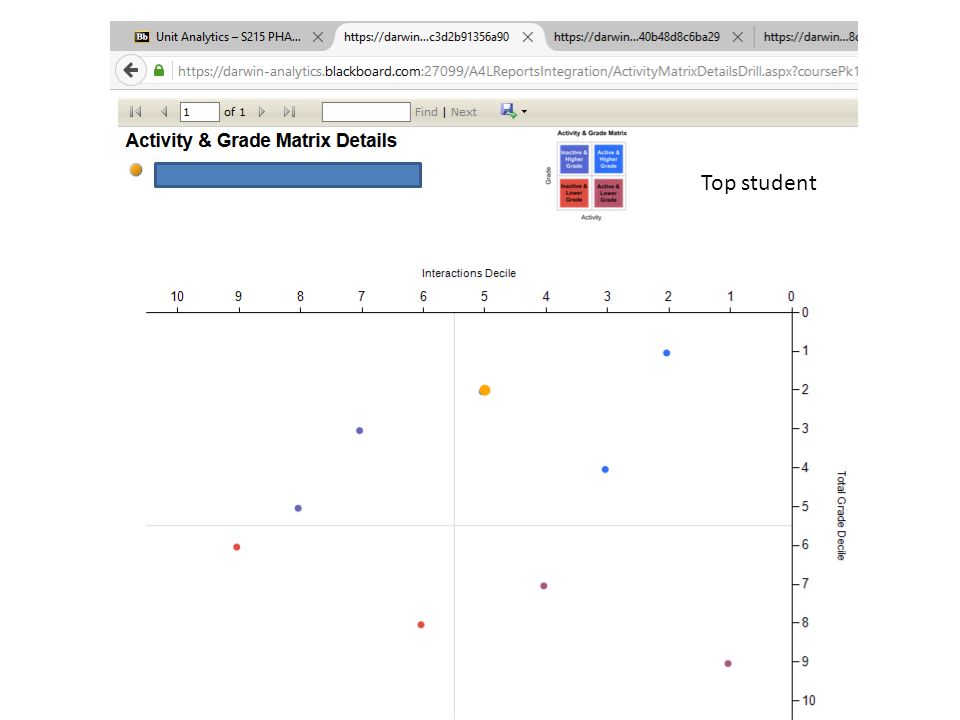
Task: Switch to the rightmost darwin tab
Action: click(x=810, y=37)
